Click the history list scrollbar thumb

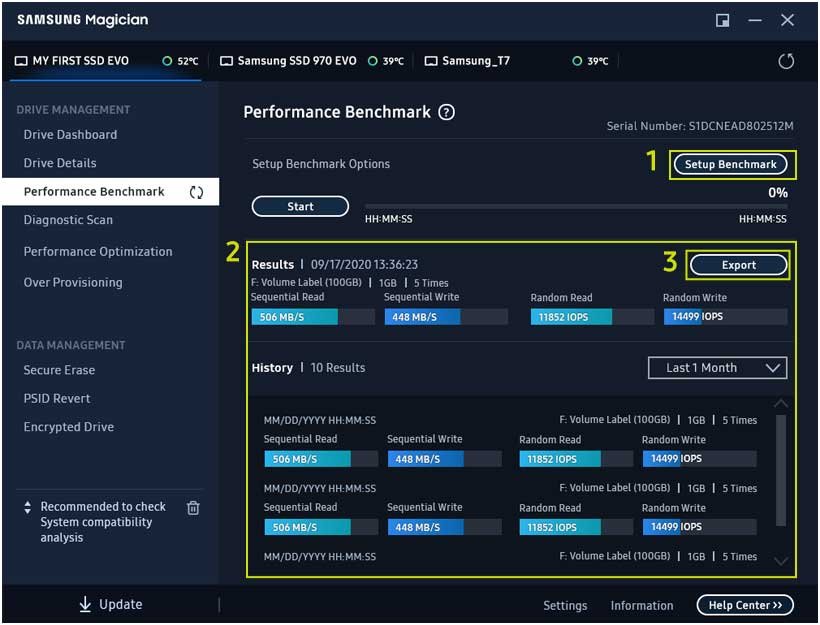781,470
